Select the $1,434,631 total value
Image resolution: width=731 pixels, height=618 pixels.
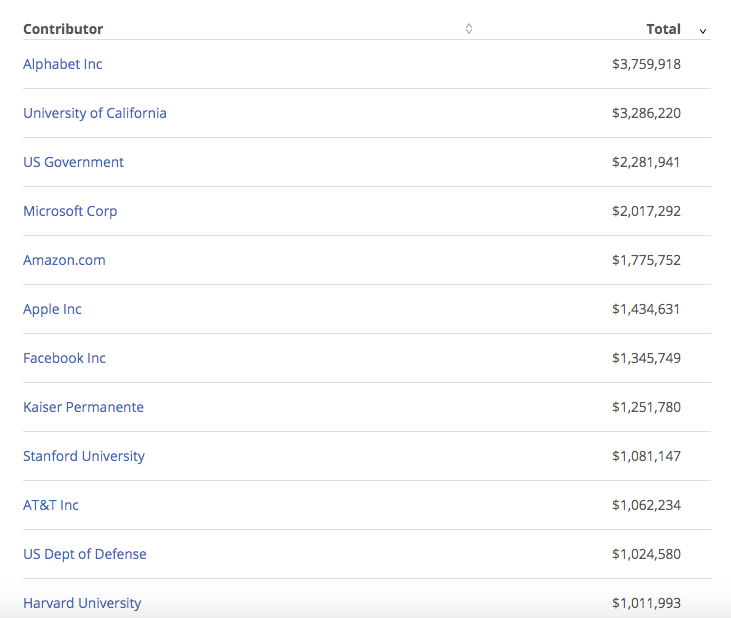pos(646,309)
